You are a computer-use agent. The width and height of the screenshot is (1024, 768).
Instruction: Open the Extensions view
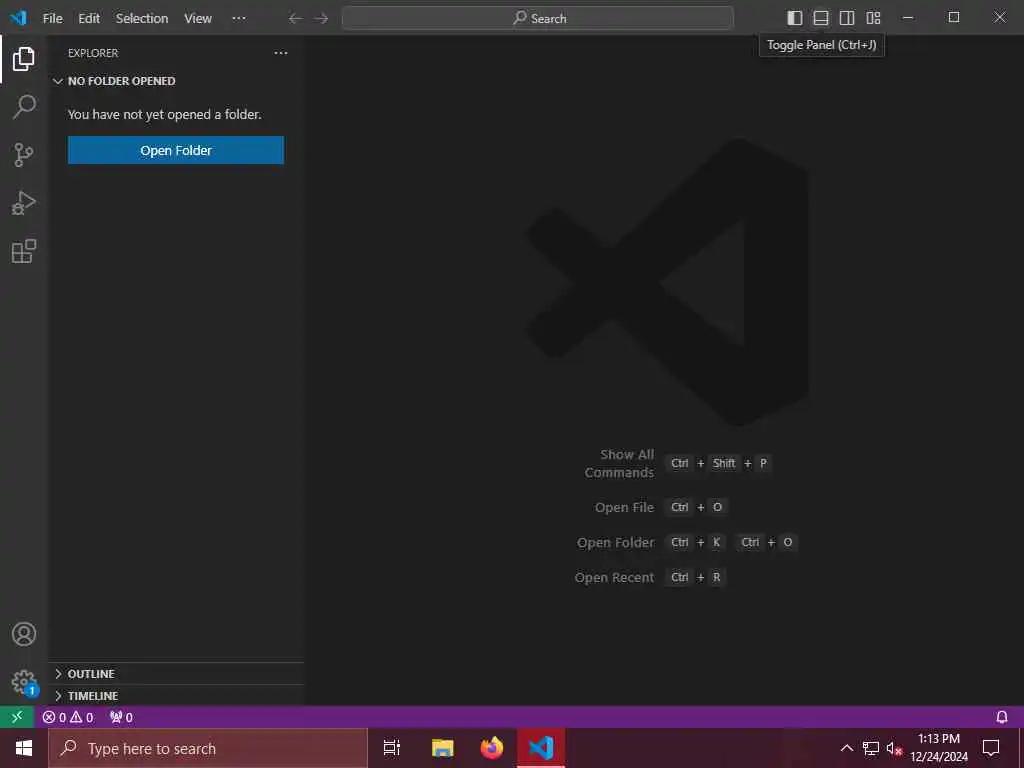click(24, 251)
